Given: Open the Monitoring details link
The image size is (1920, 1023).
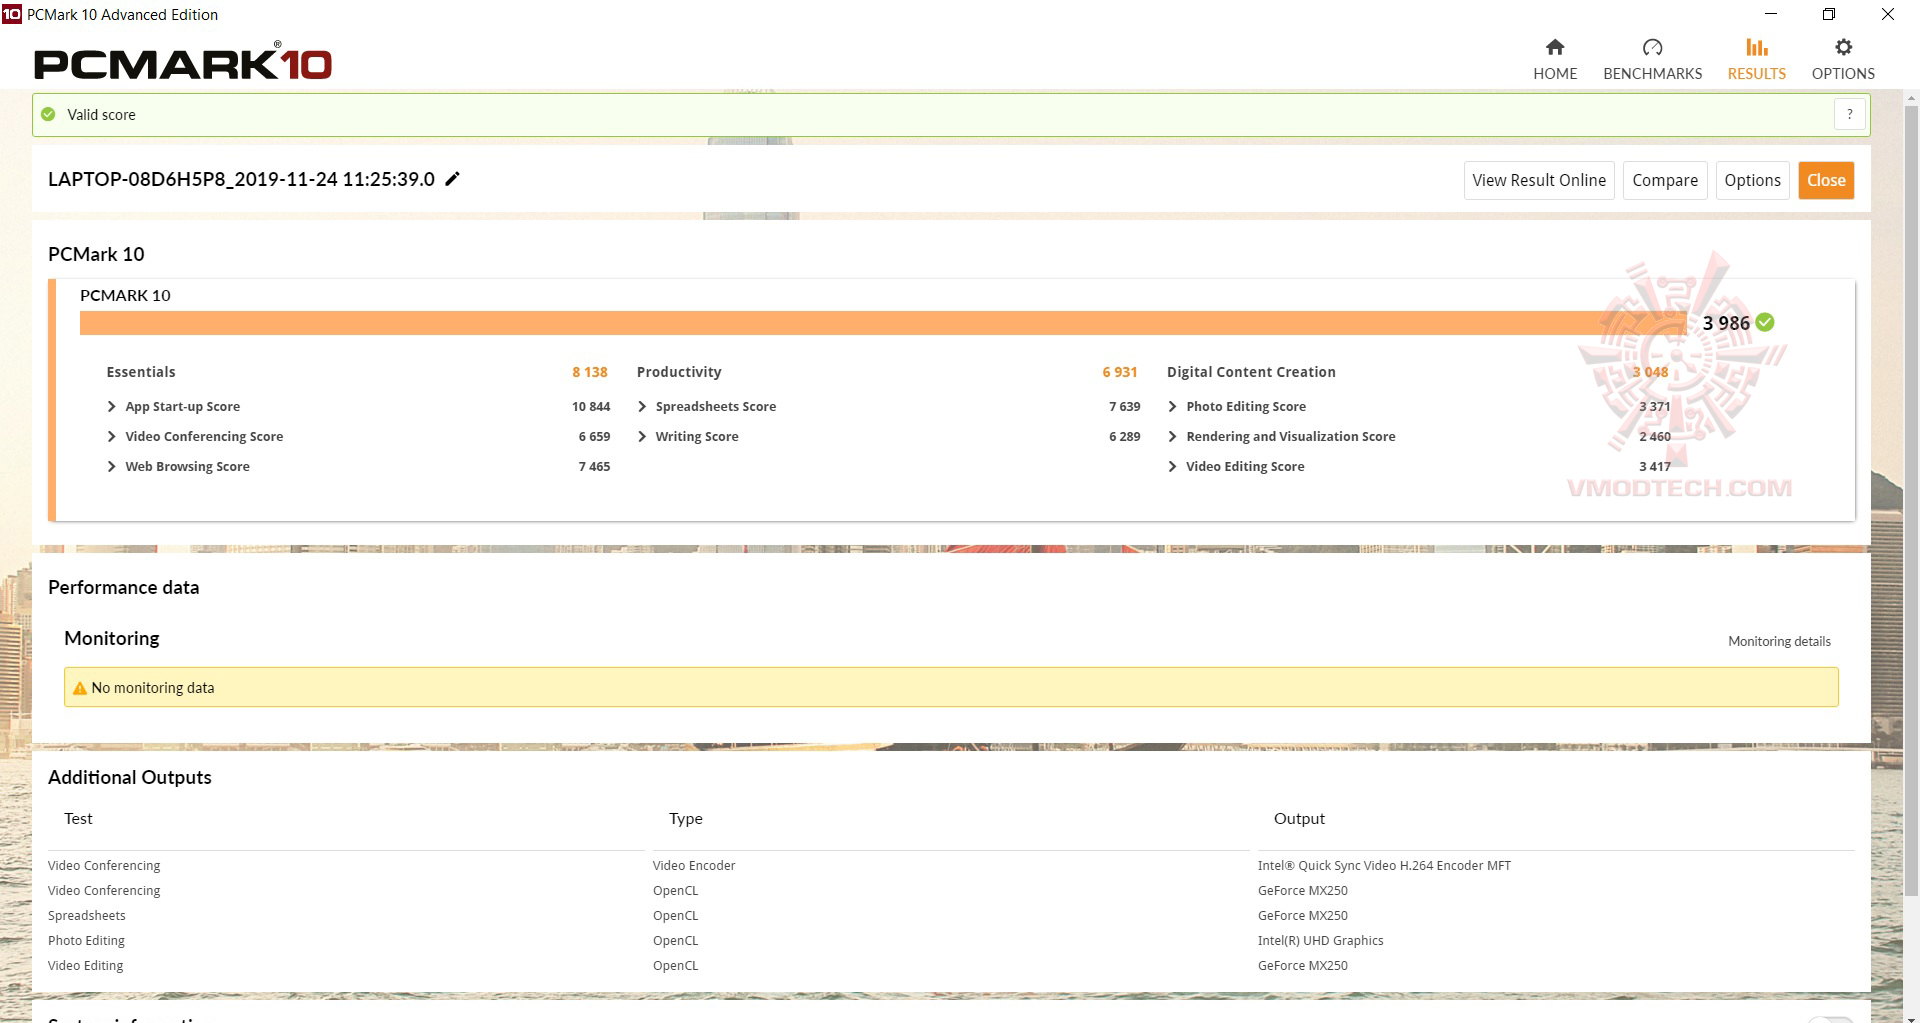Looking at the screenshot, I should [x=1779, y=641].
